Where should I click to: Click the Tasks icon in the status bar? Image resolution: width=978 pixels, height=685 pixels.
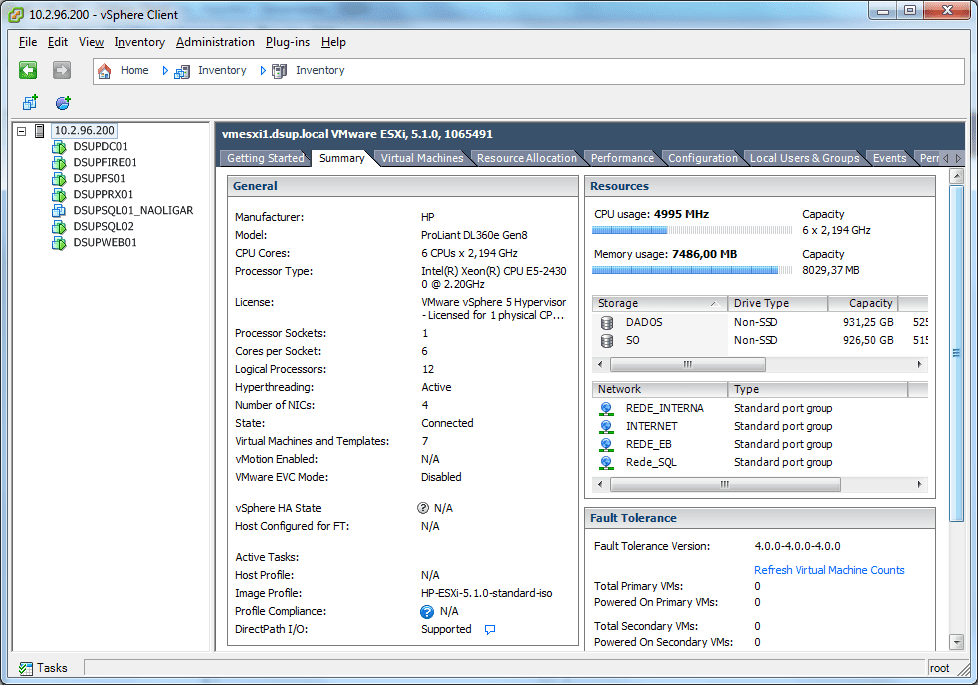[x=26, y=668]
